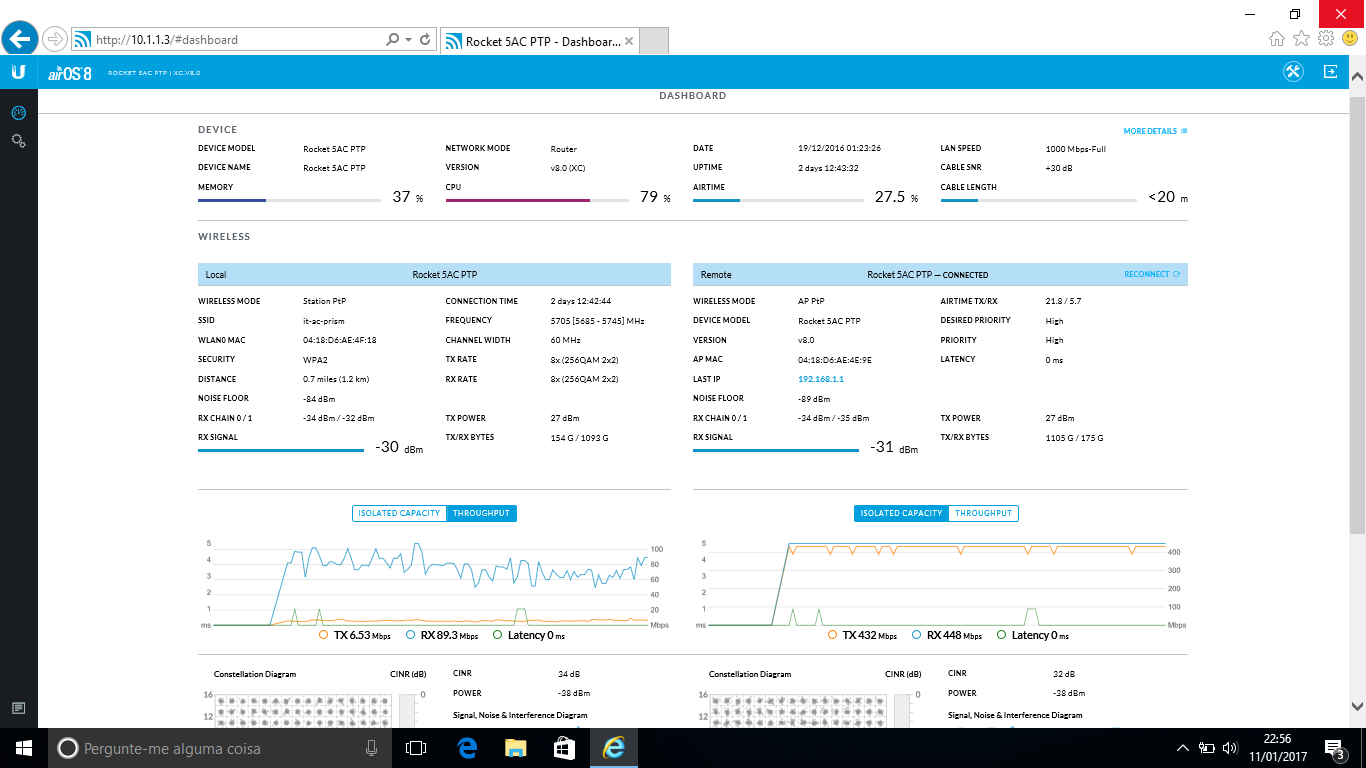
Task: Toggle the TX 432 Mbps legend series
Action: click(862, 635)
